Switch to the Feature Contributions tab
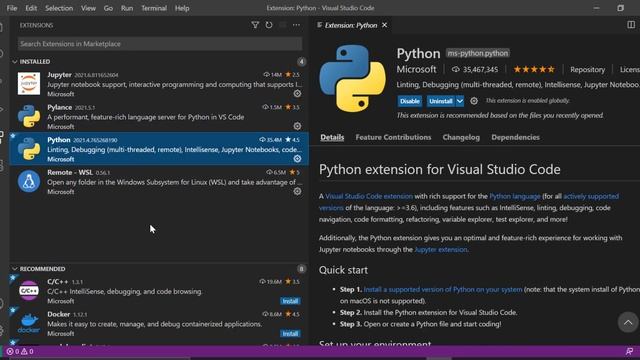Viewport: 640px width, 360px height. pyautogui.click(x=393, y=137)
